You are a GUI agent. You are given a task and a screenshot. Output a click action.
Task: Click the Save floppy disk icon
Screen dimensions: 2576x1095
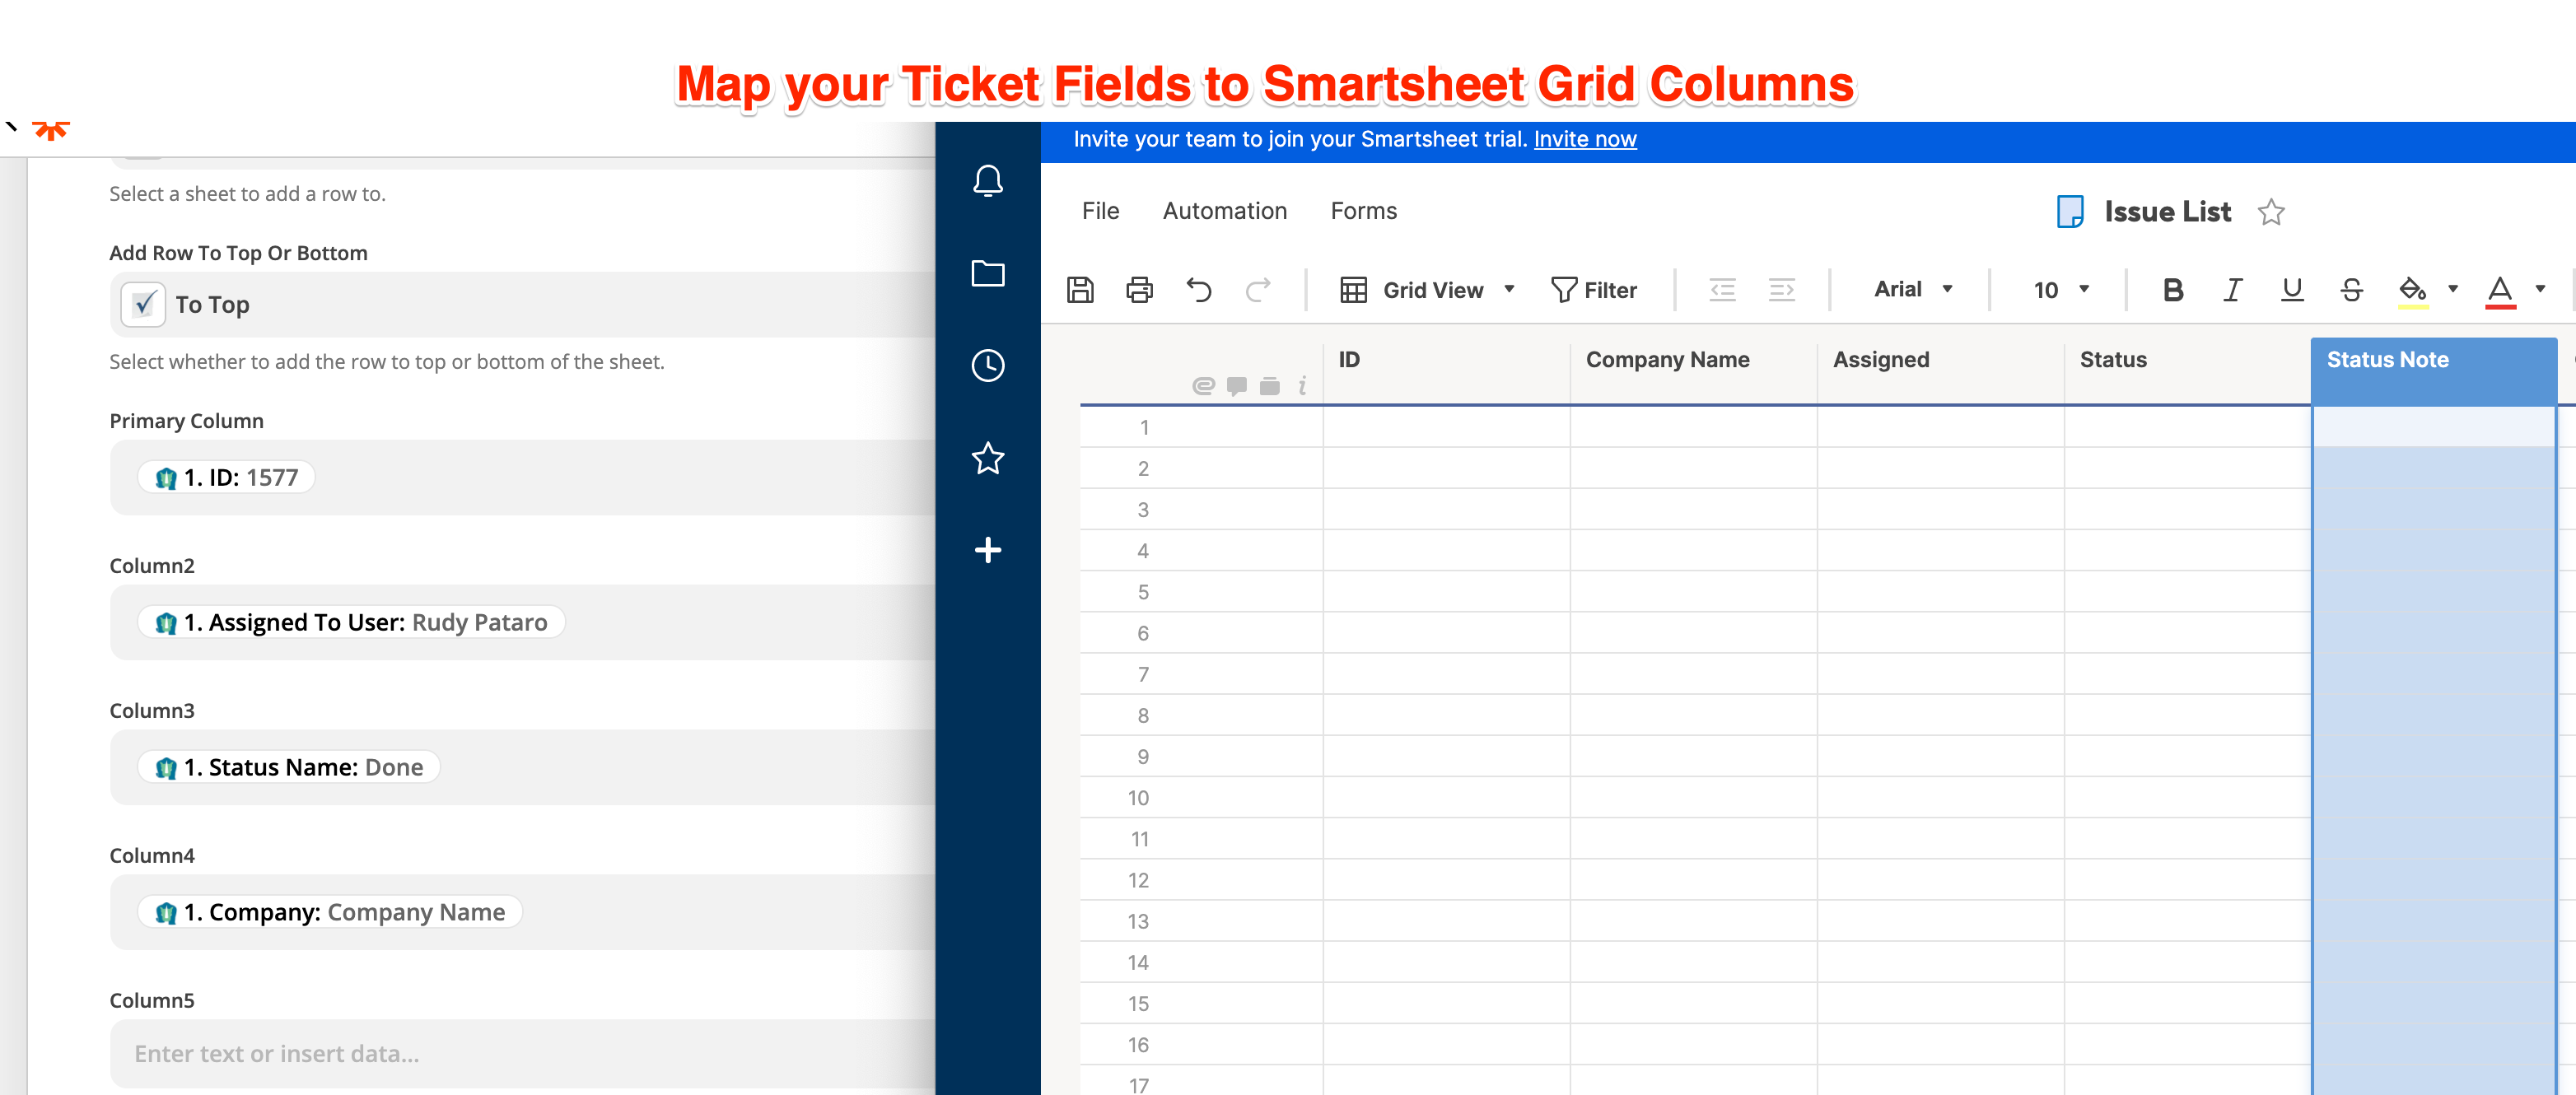point(1080,290)
